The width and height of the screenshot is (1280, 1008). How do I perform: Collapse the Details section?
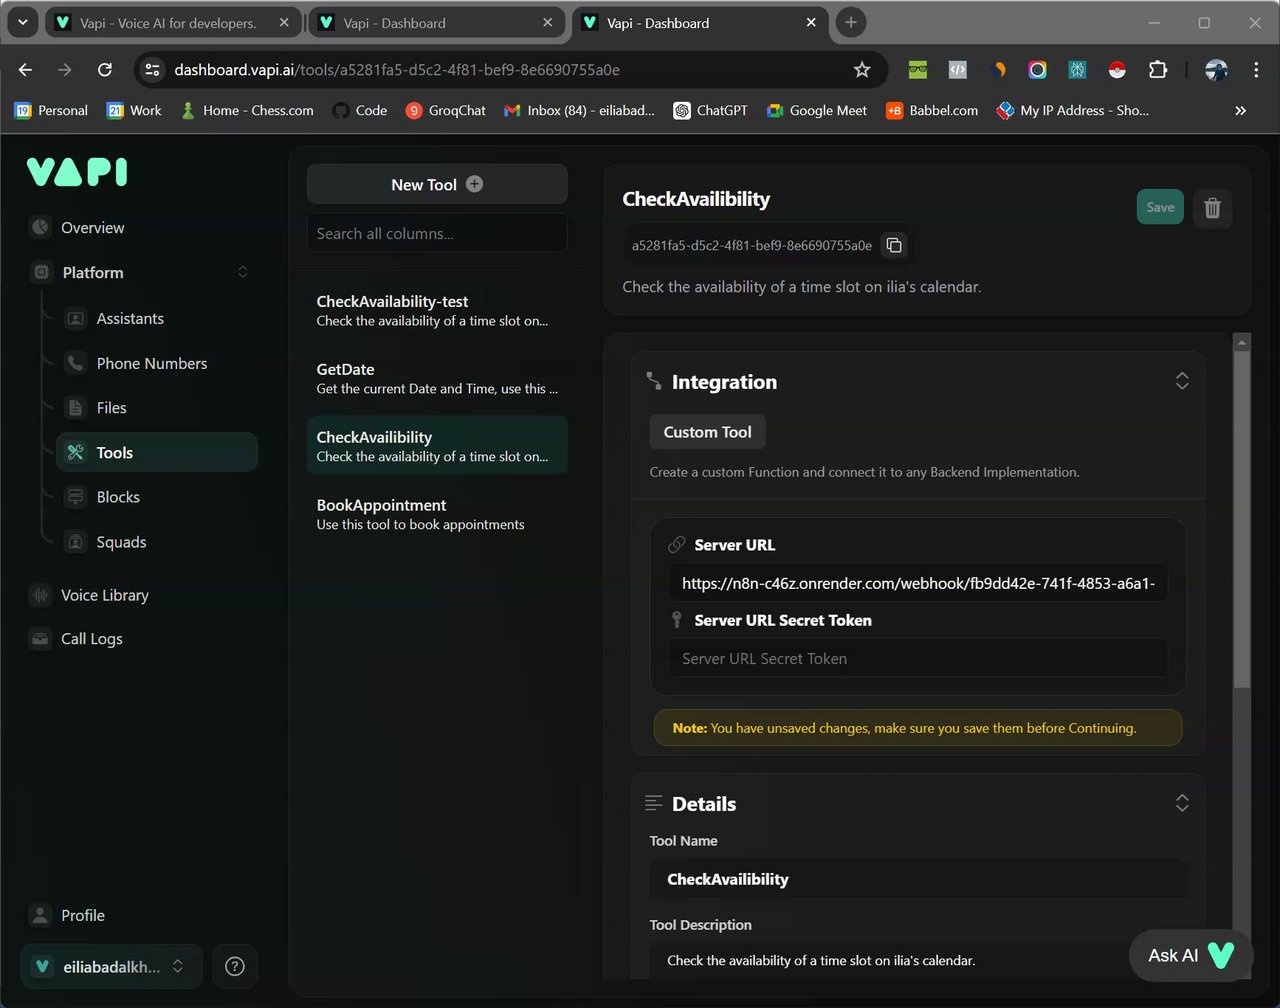click(1182, 803)
